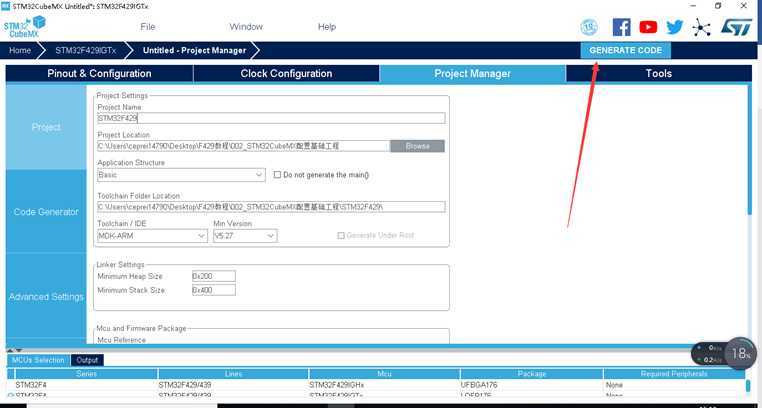Switch to Output bottom tab
Image resolution: width=762 pixels, height=408 pixels.
[87, 360]
